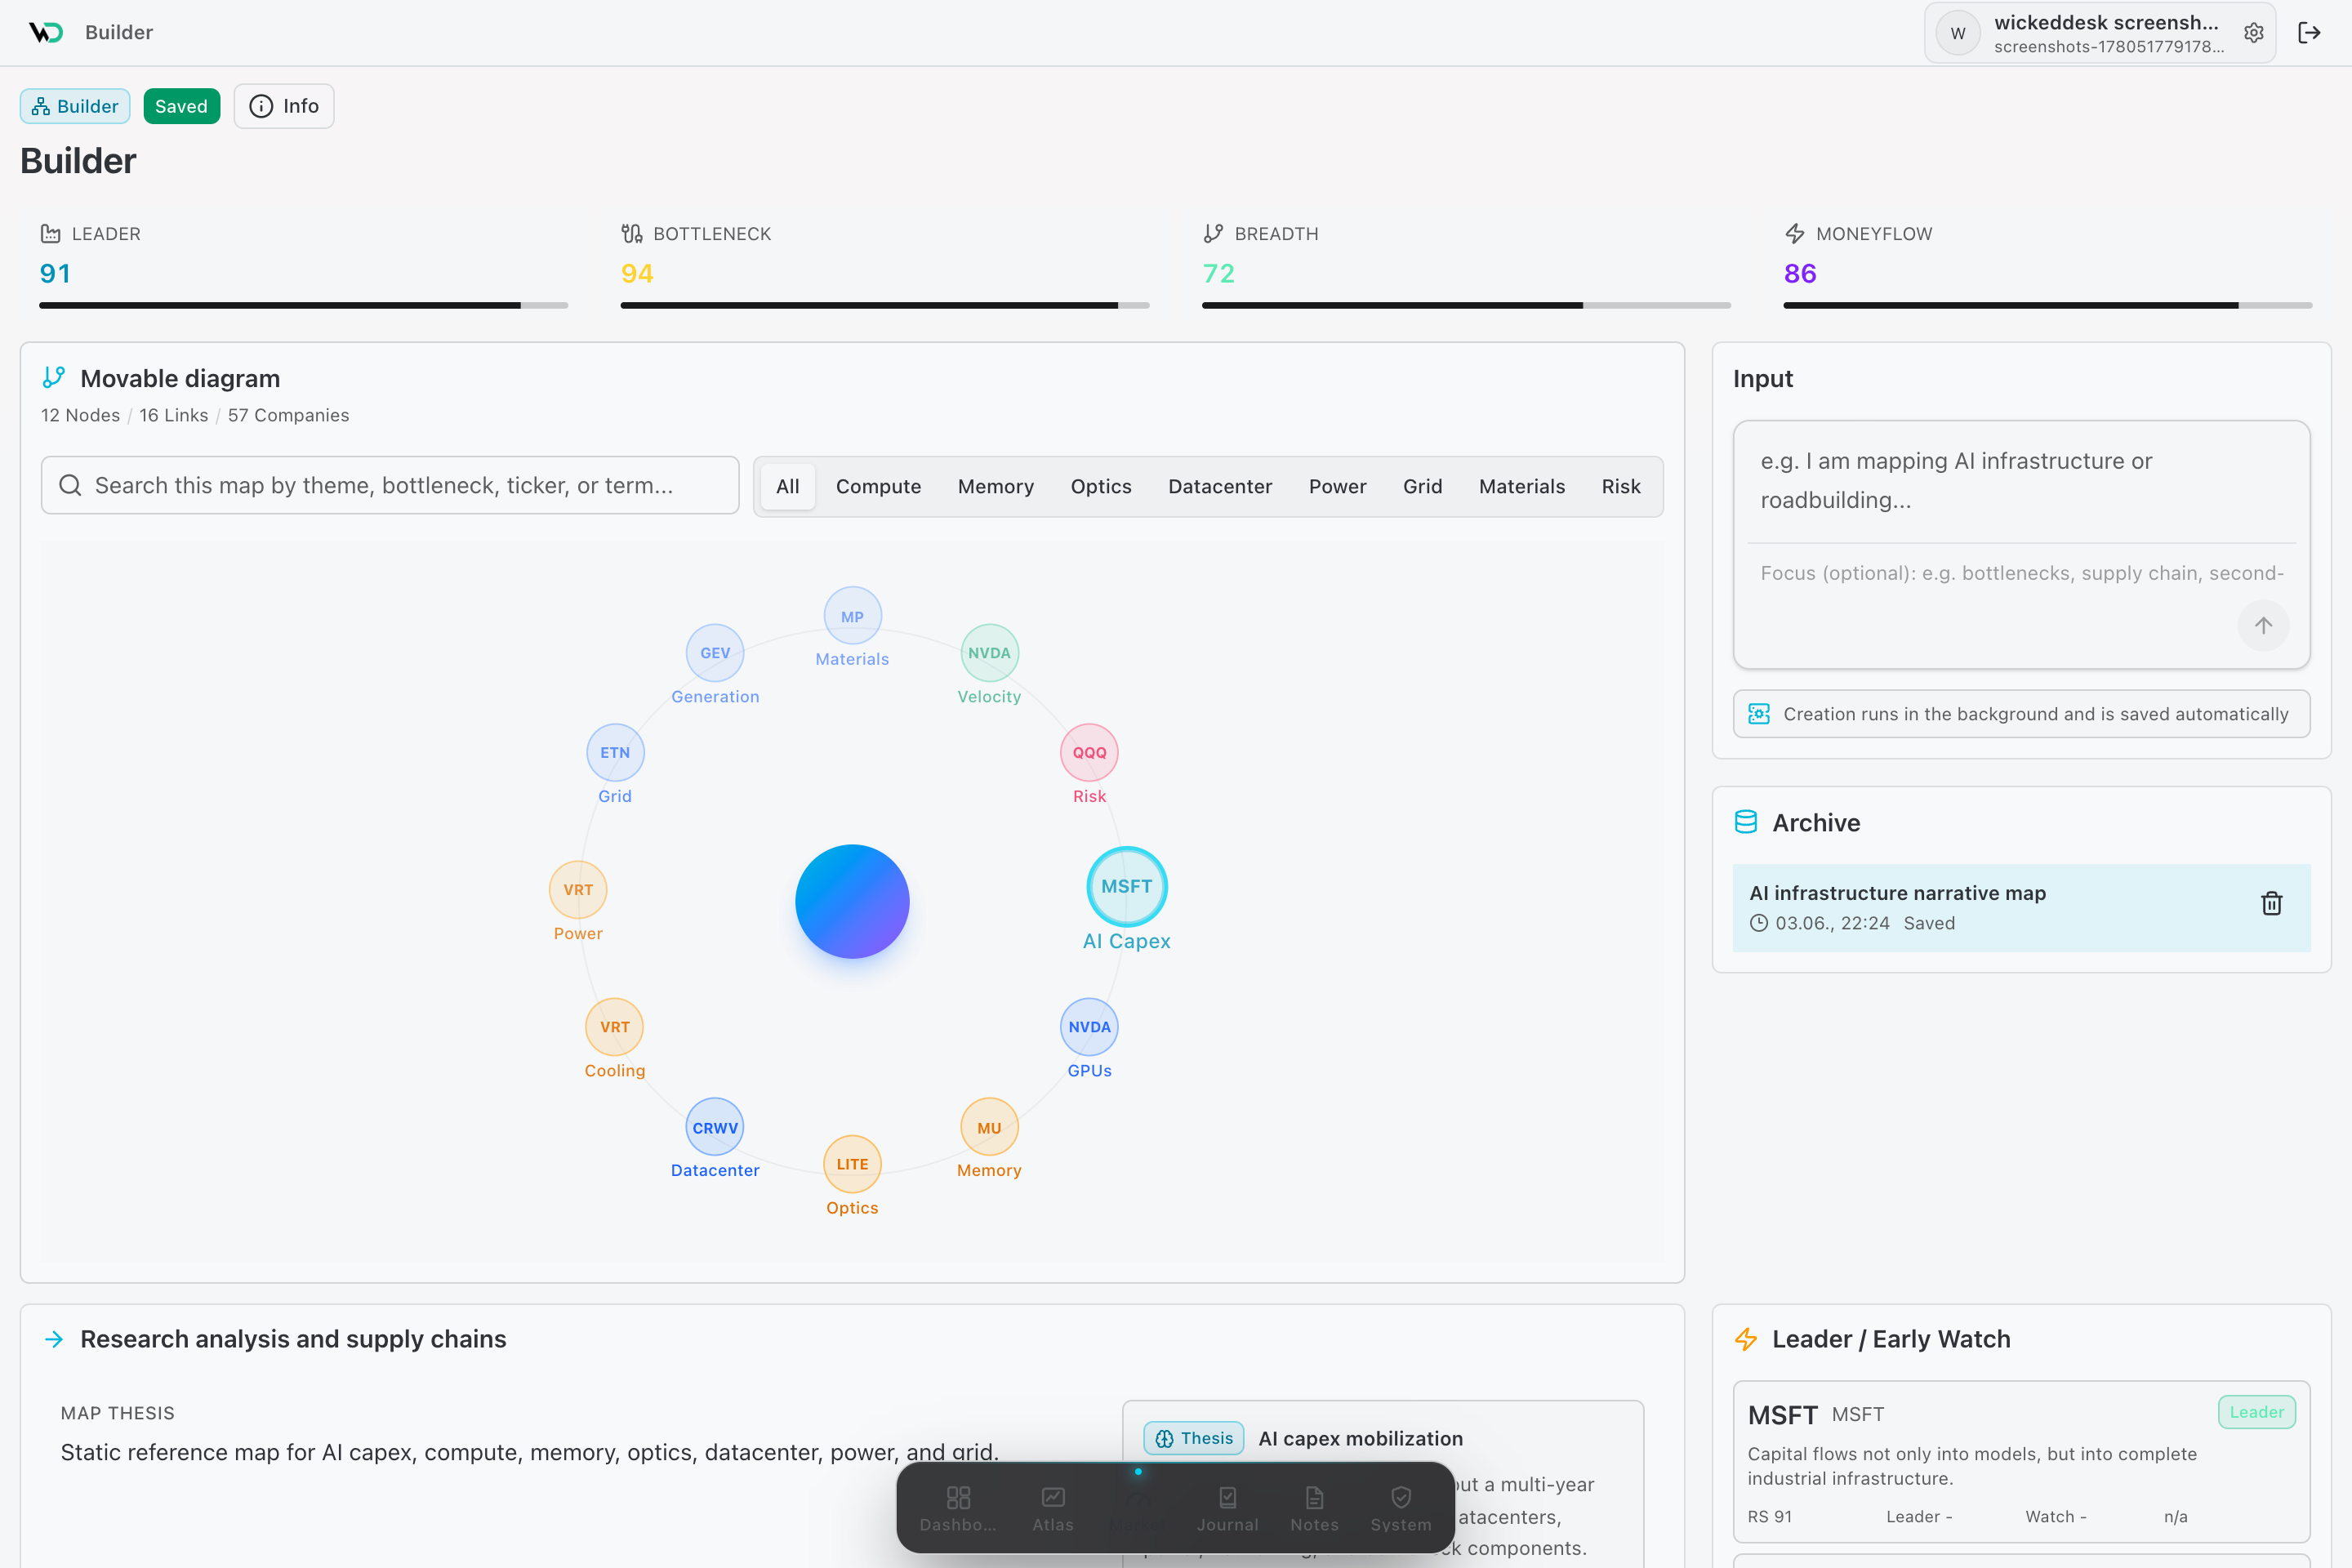
Task: Click the BREADTH score progress bar
Action: [1466, 305]
